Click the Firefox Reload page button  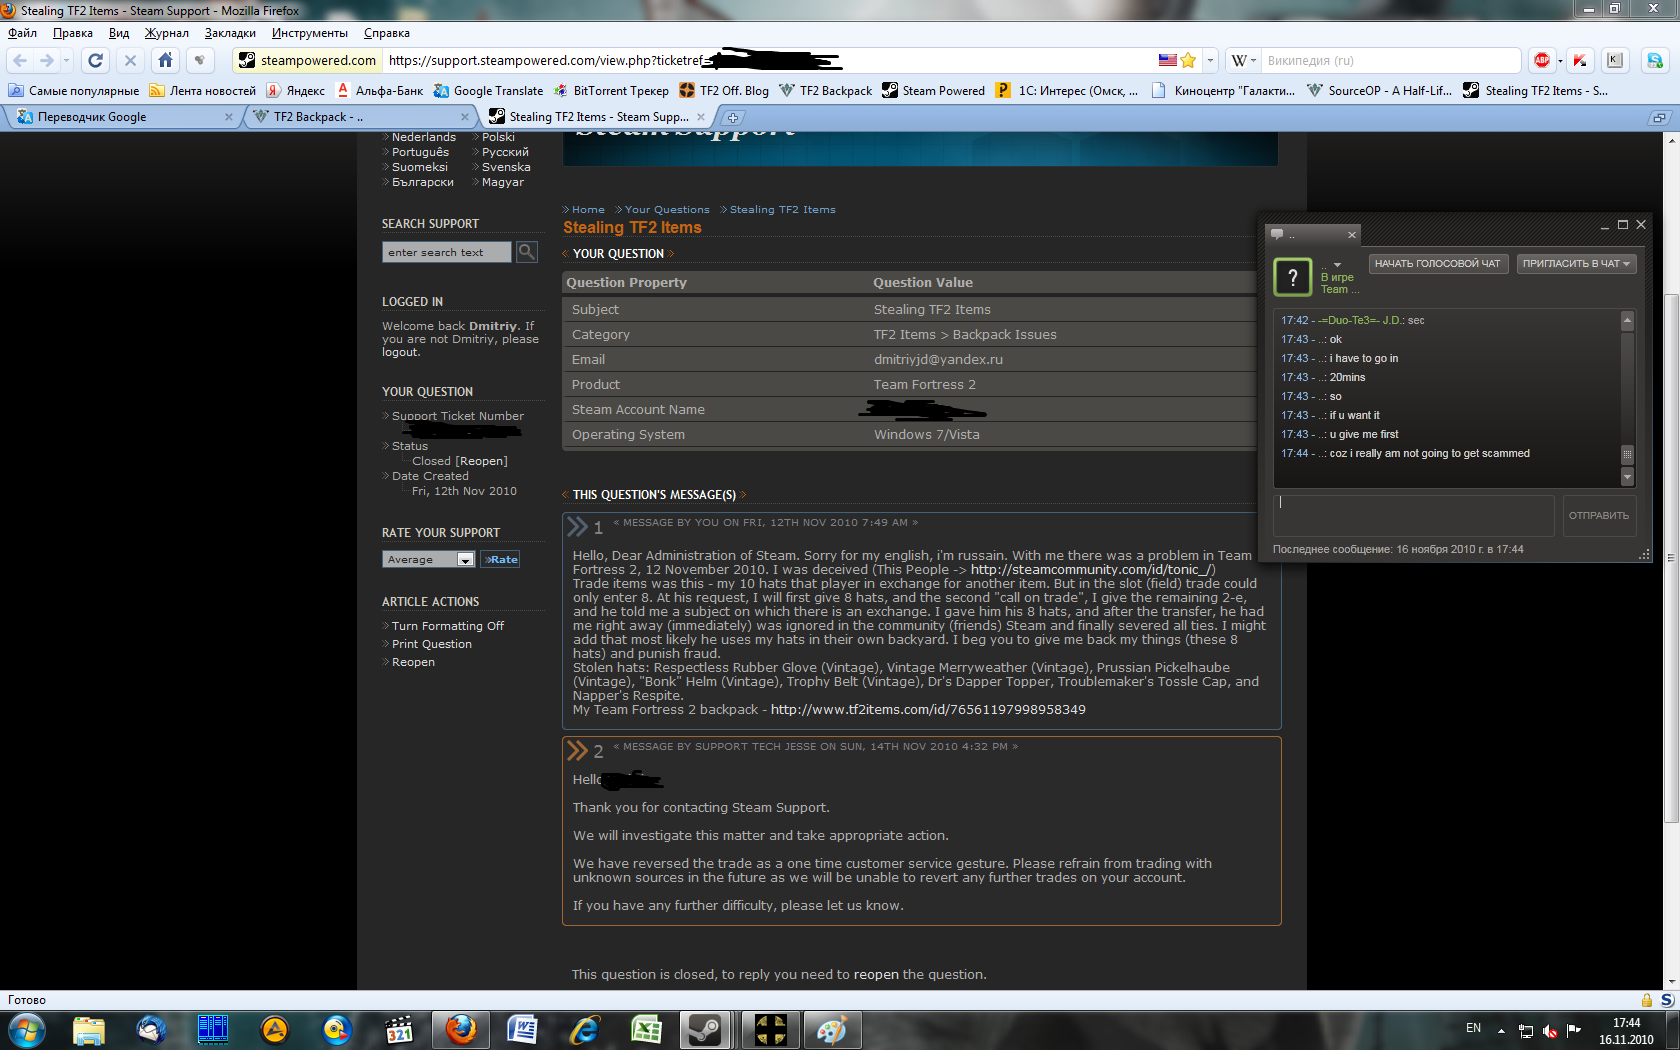pos(96,60)
